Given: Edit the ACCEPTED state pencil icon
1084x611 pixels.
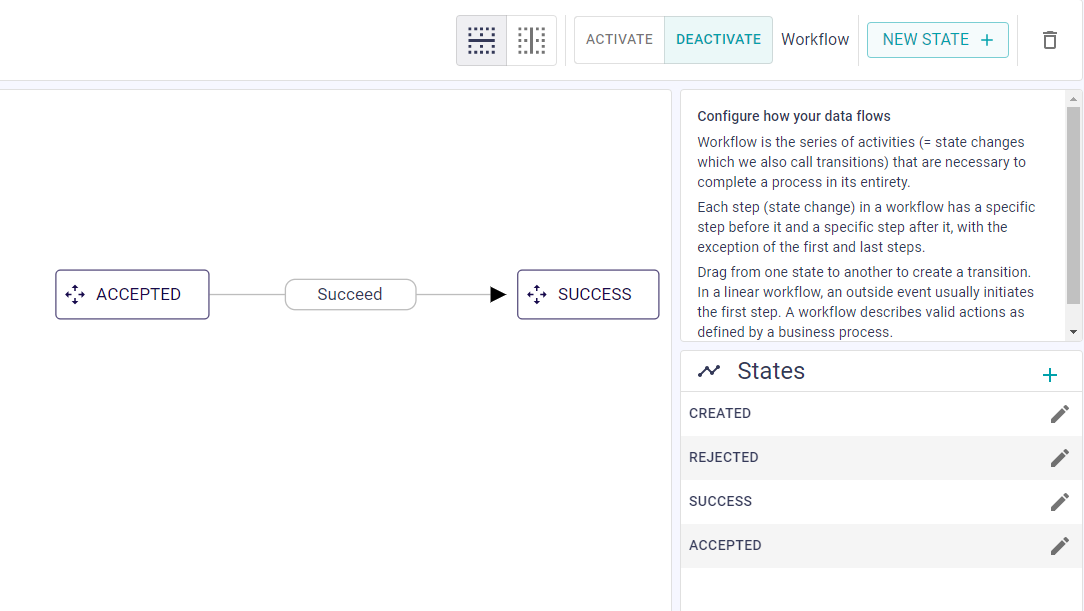Looking at the screenshot, I should tap(1059, 546).
